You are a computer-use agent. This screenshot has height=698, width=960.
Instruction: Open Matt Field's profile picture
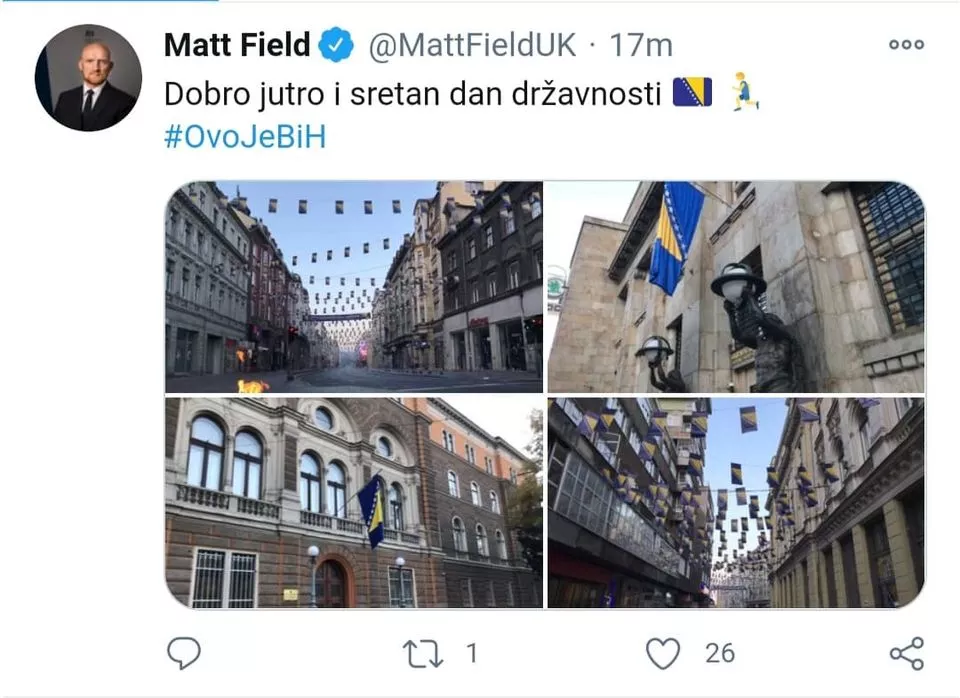tap(89, 78)
